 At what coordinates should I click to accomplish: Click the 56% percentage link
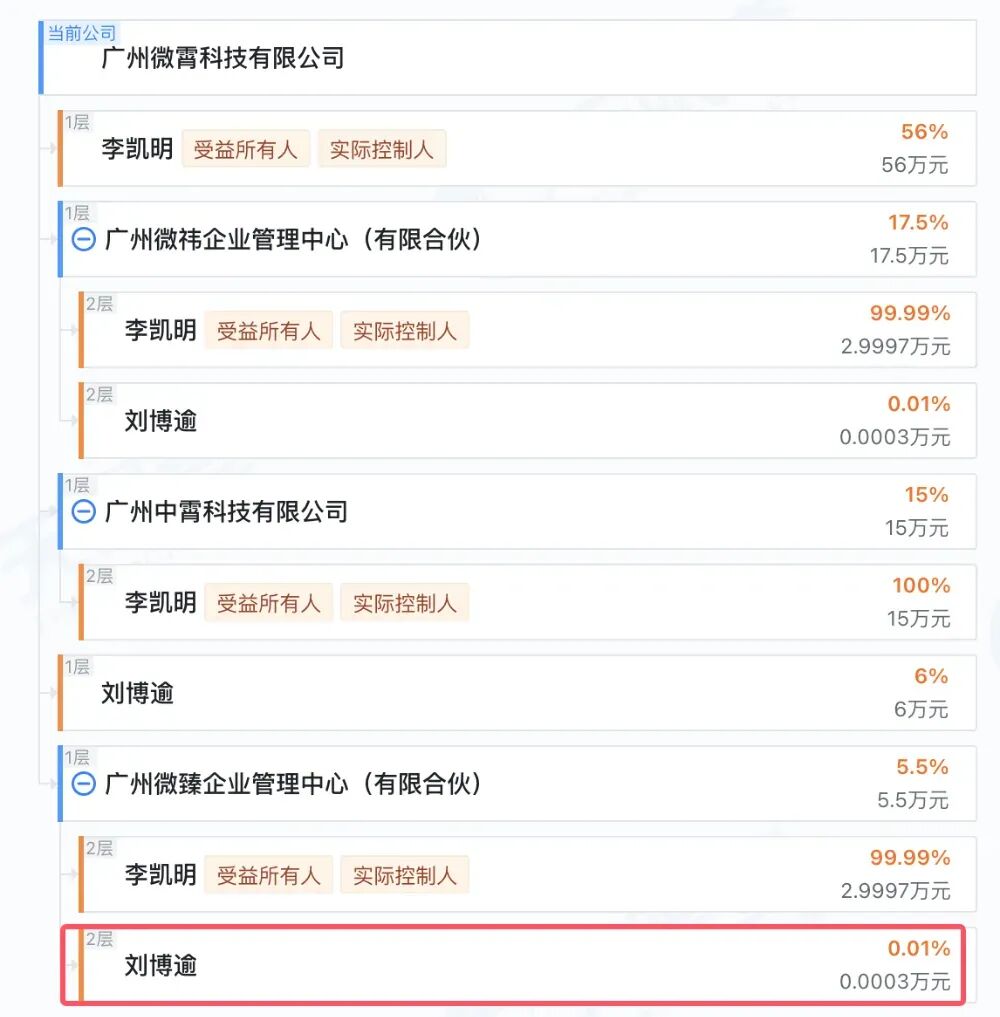(926, 131)
